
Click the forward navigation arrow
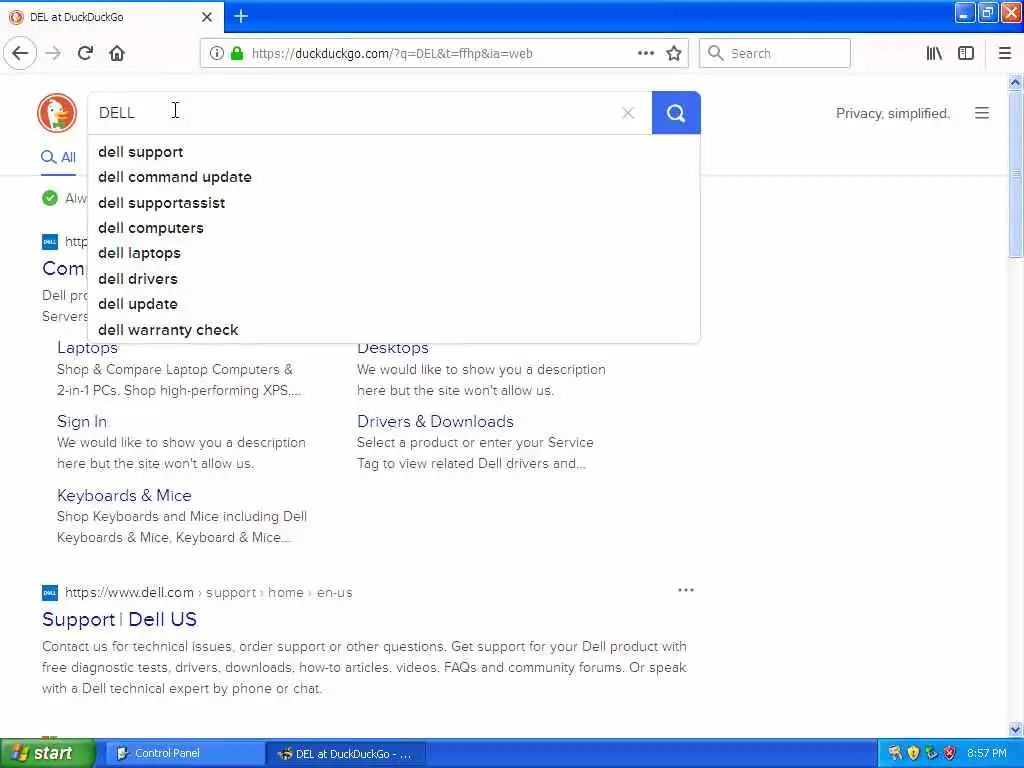(x=53, y=53)
